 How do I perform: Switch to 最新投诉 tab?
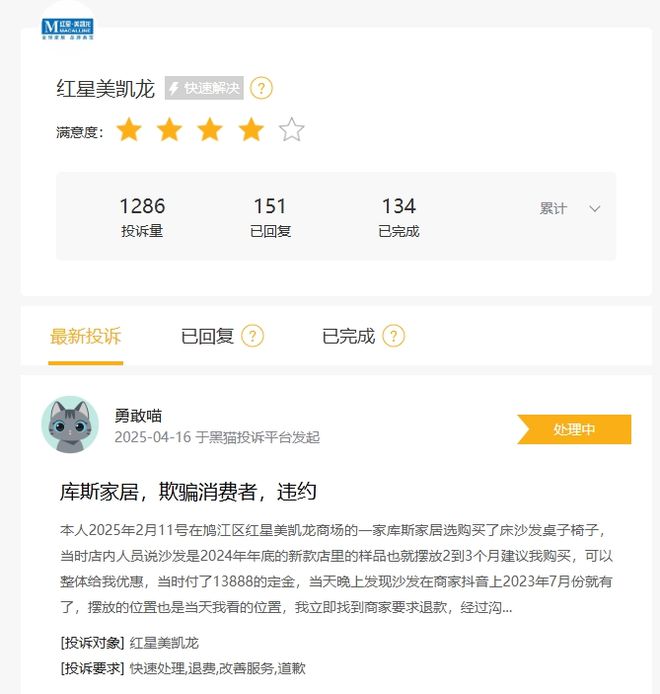pos(85,336)
